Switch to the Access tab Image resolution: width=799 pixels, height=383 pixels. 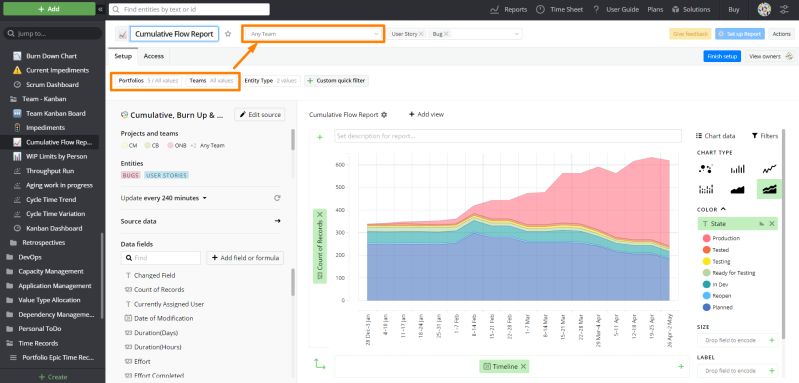point(153,56)
